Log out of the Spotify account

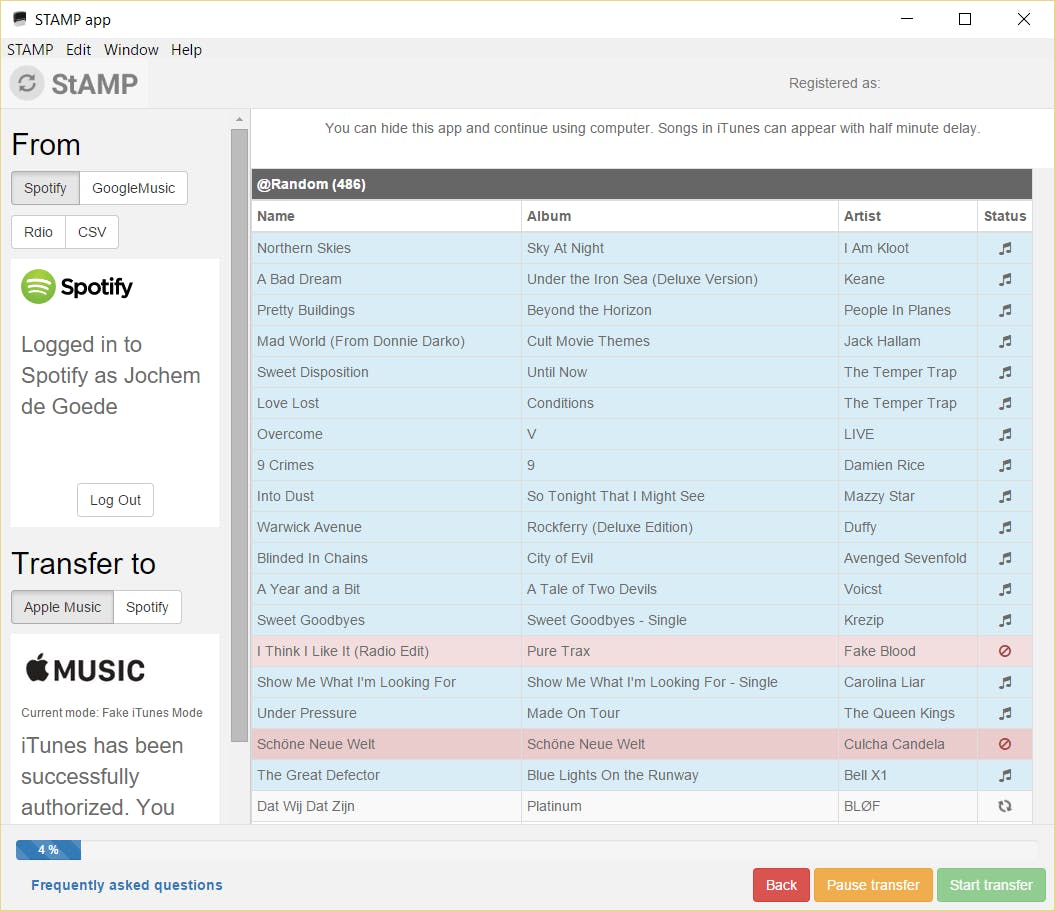[x=115, y=500]
